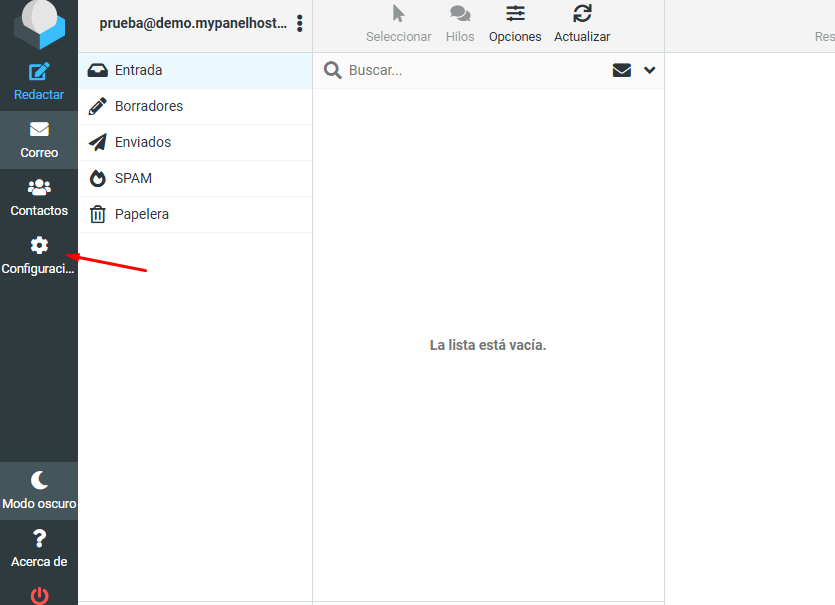Open the Acerca de help item
The height and width of the screenshot is (605, 835).
pos(39,549)
